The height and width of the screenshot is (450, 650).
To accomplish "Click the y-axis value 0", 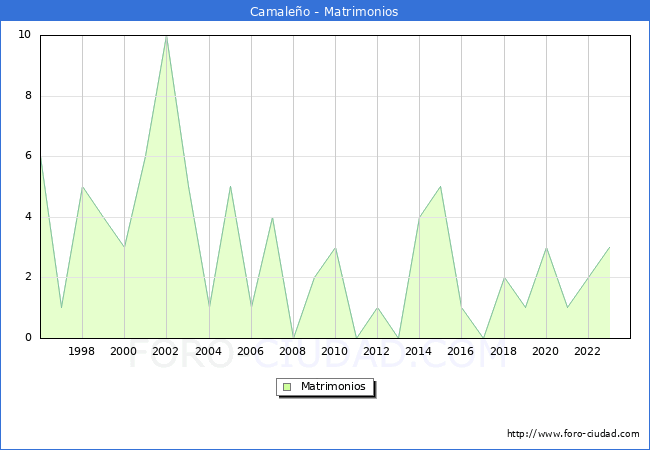I will pos(28,337).
